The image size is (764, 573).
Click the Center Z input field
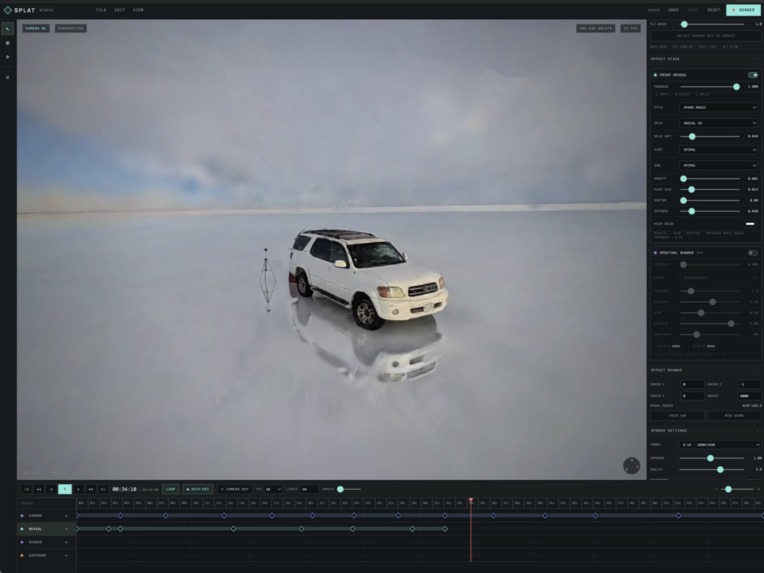click(x=692, y=396)
